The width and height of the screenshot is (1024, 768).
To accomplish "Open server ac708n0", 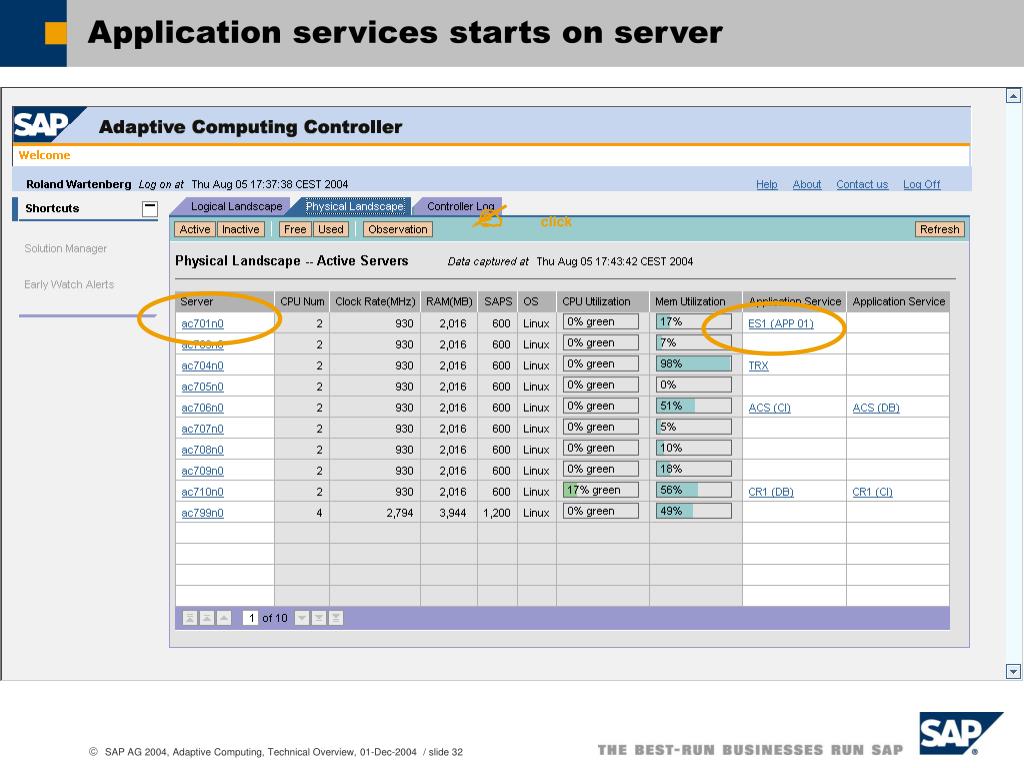I will pyautogui.click(x=202, y=450).
